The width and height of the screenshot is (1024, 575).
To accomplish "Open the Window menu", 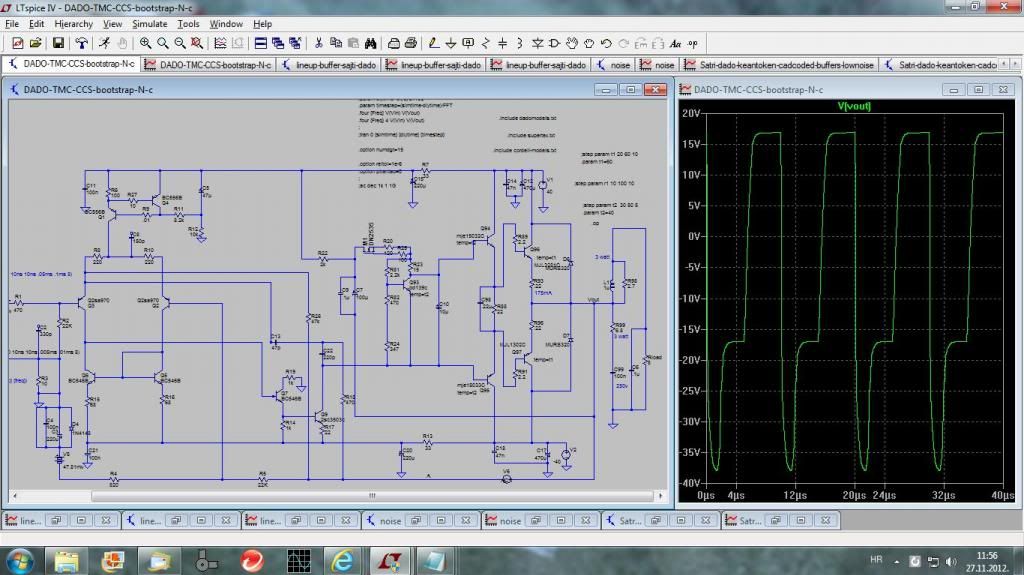I will point(226,24).
